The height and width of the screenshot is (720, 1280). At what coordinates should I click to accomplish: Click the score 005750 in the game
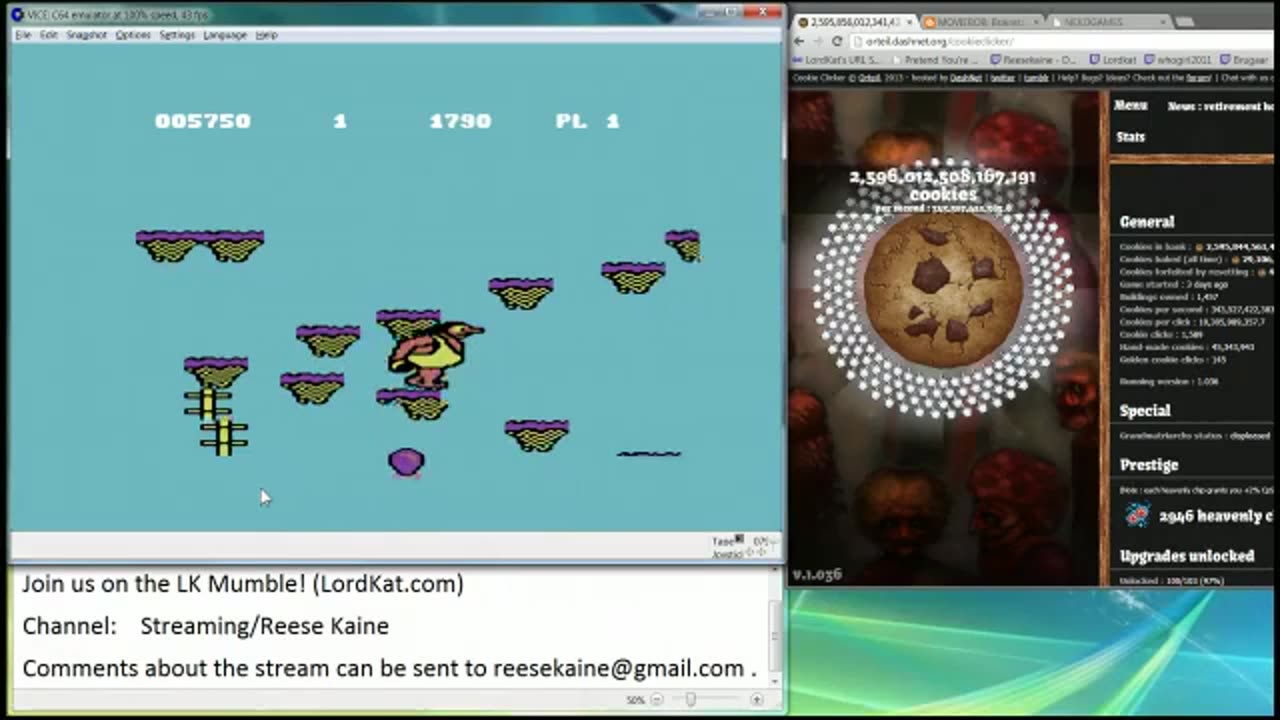click(x=203, y=121)
